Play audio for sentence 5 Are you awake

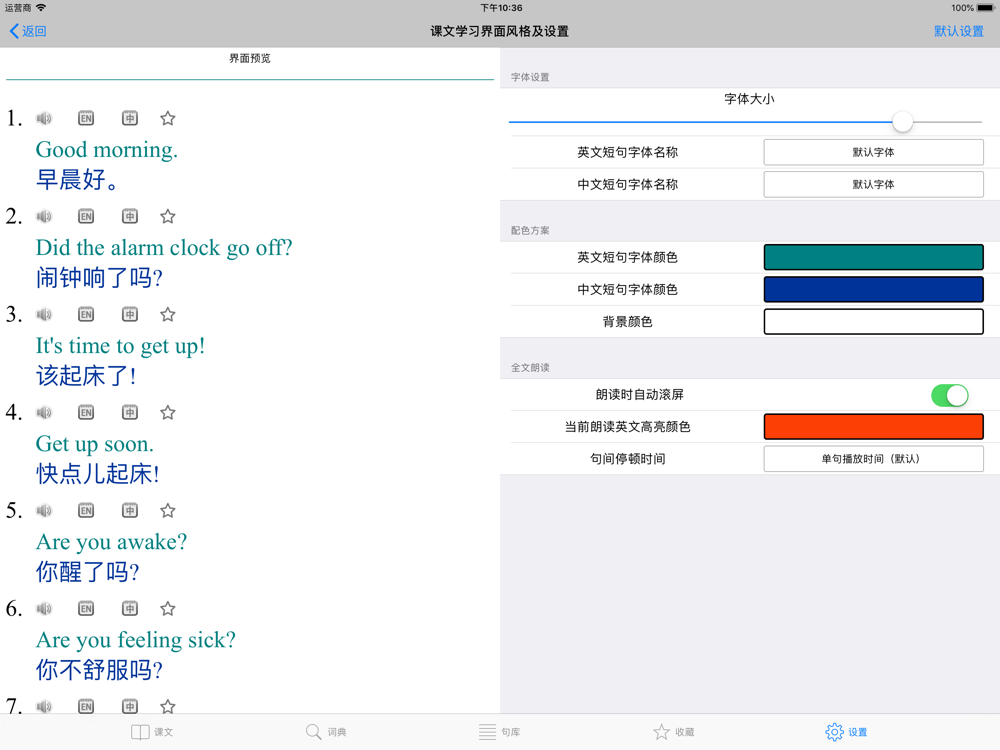[44, 510]
